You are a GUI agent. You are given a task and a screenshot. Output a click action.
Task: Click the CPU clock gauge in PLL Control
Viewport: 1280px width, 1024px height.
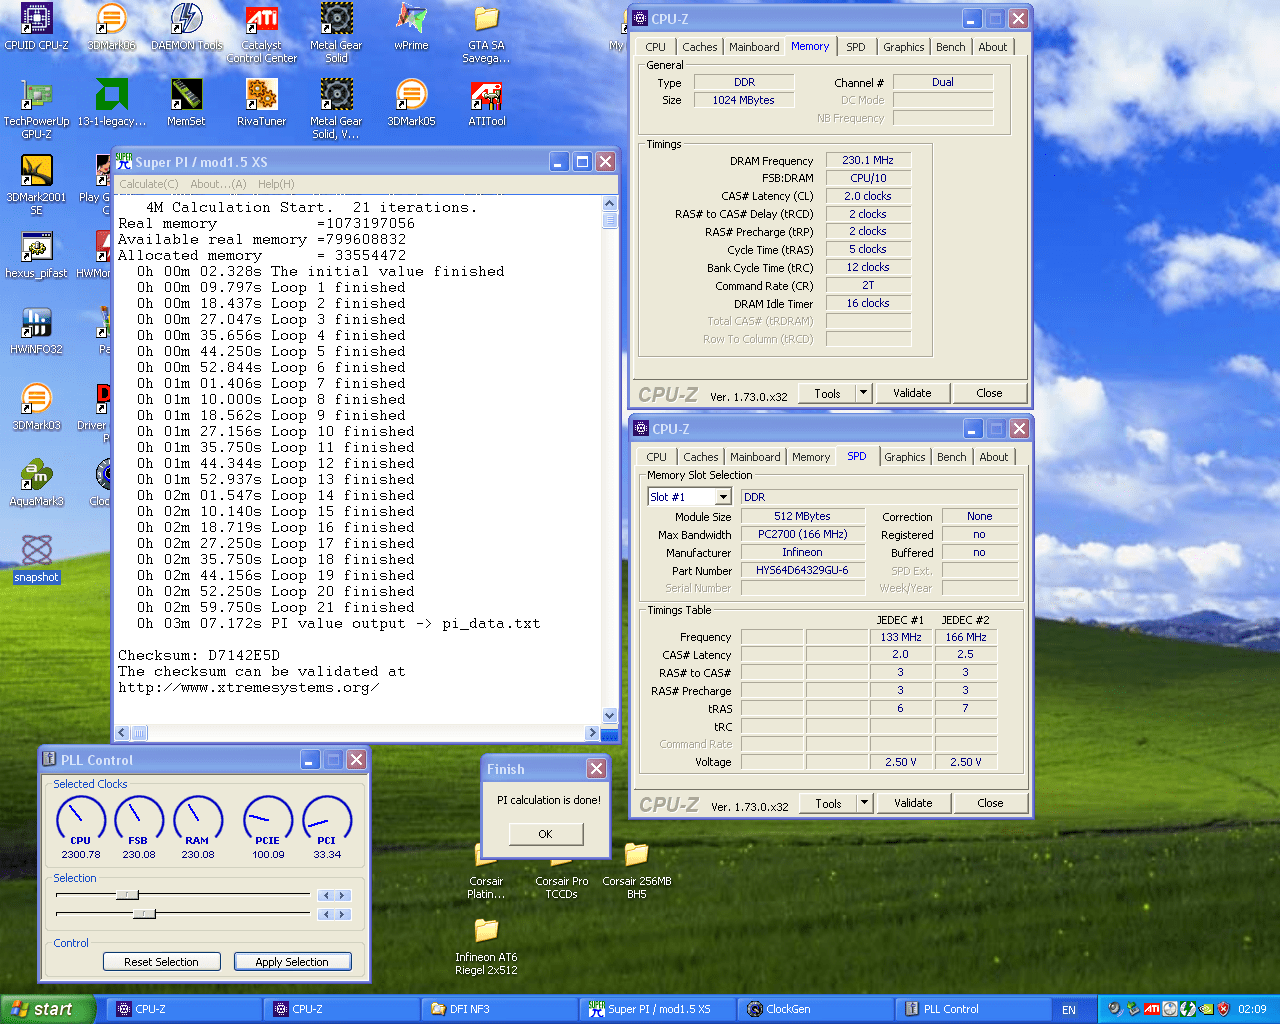(x=80, y=820)
